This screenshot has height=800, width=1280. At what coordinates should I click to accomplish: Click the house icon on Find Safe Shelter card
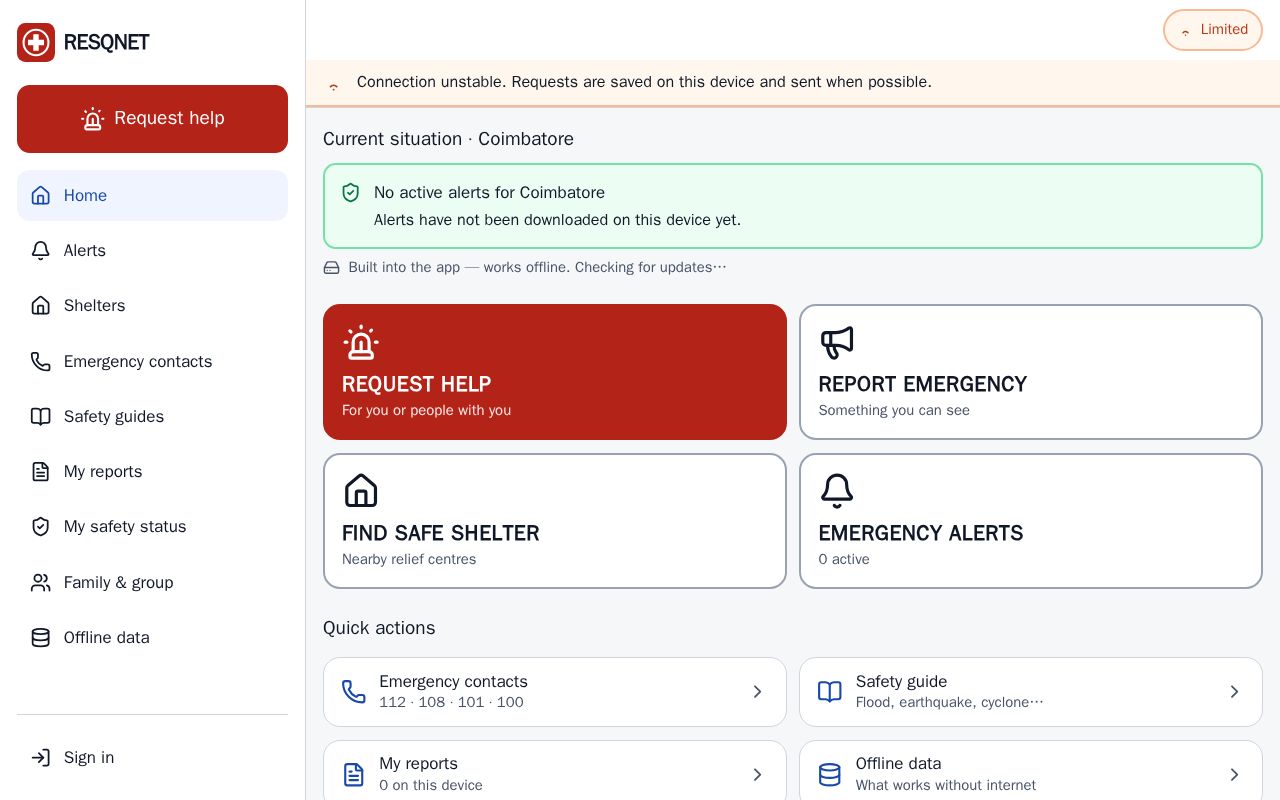click(x=361, y=491)
